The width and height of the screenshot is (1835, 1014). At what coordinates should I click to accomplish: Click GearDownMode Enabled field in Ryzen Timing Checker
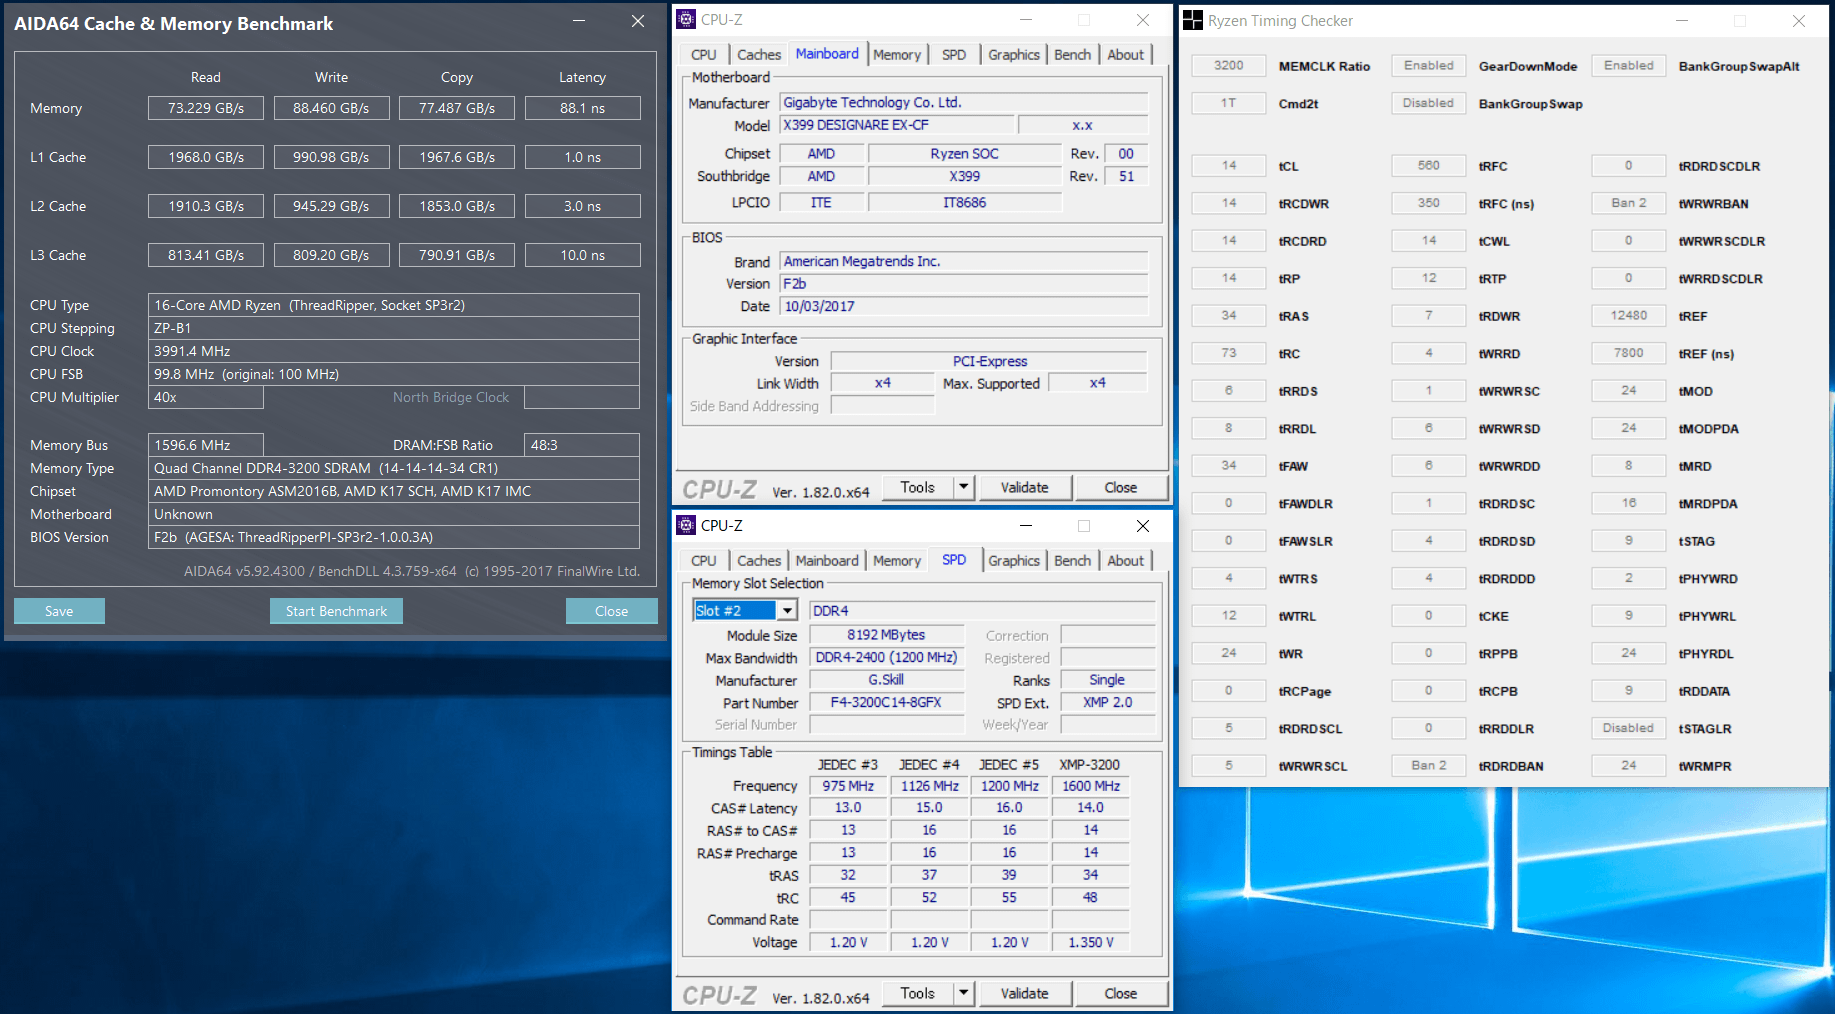point(1429,66)
